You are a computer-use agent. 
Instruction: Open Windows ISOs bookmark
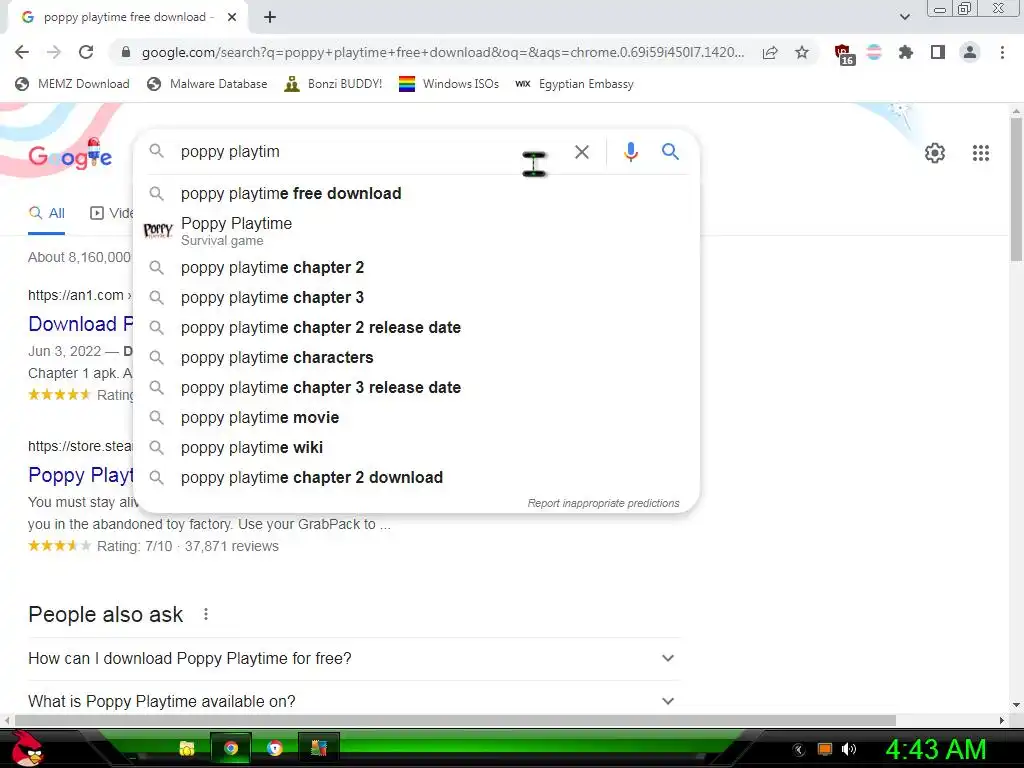(449, 84)
